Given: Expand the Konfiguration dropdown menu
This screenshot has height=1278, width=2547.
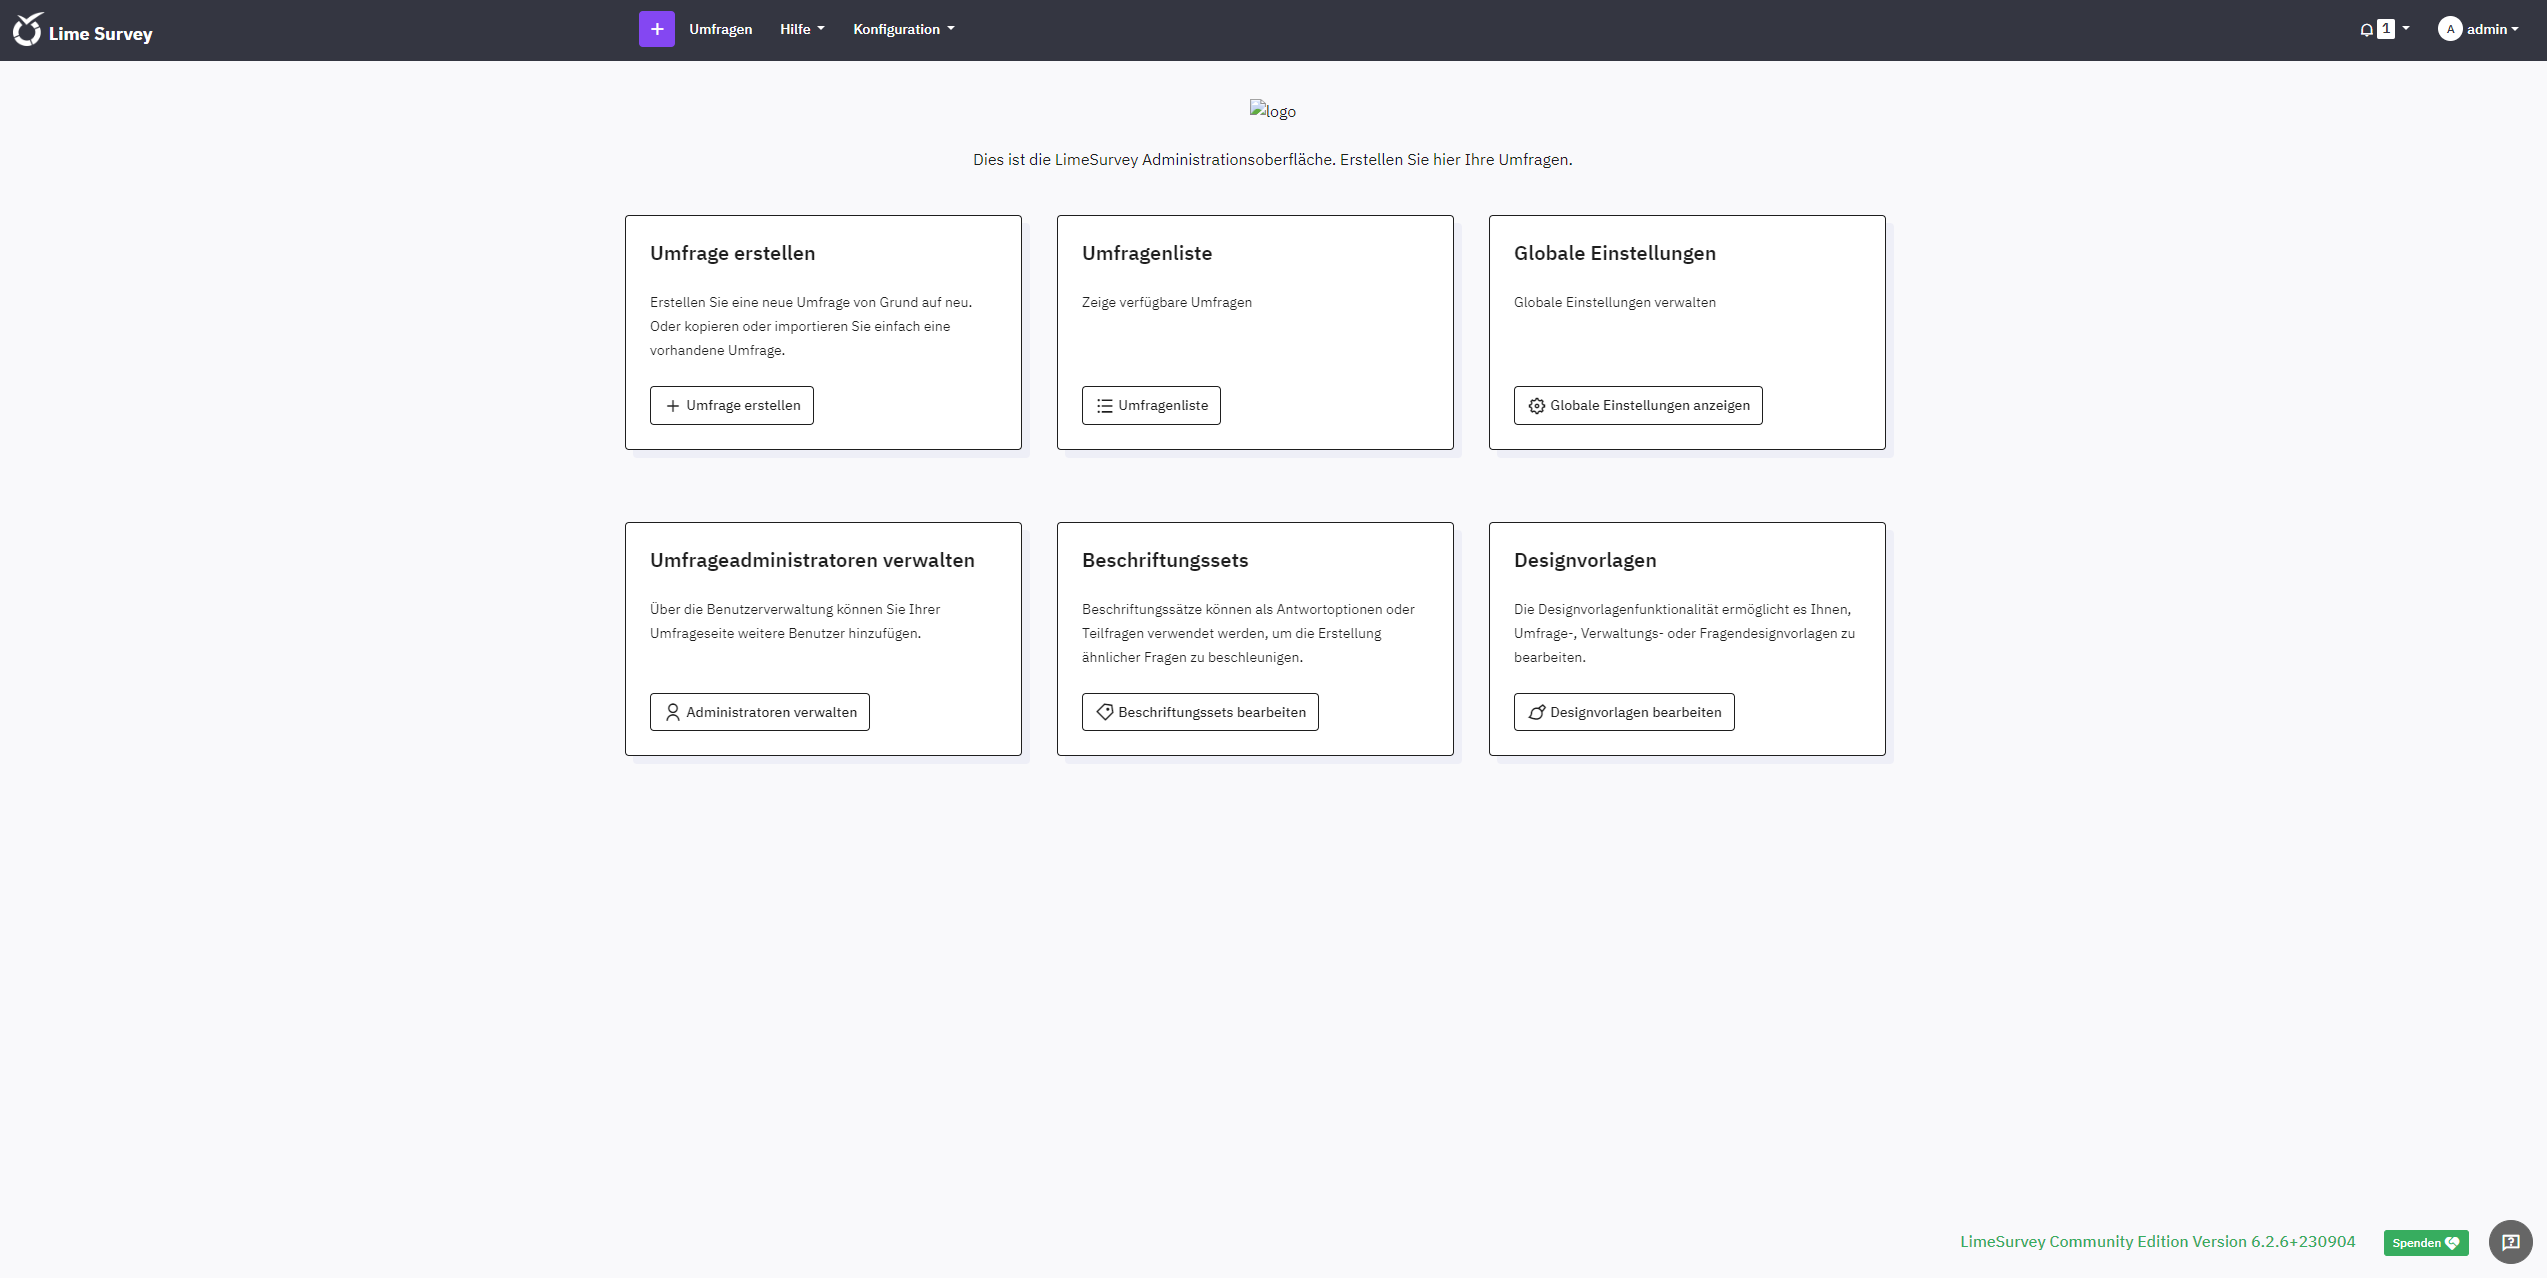Looking at the screenshot, I should tap(901, 29).
